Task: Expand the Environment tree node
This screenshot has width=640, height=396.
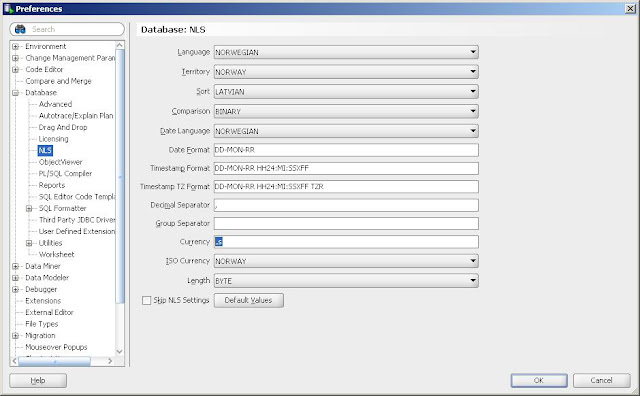Action: (x=15, y=47)
